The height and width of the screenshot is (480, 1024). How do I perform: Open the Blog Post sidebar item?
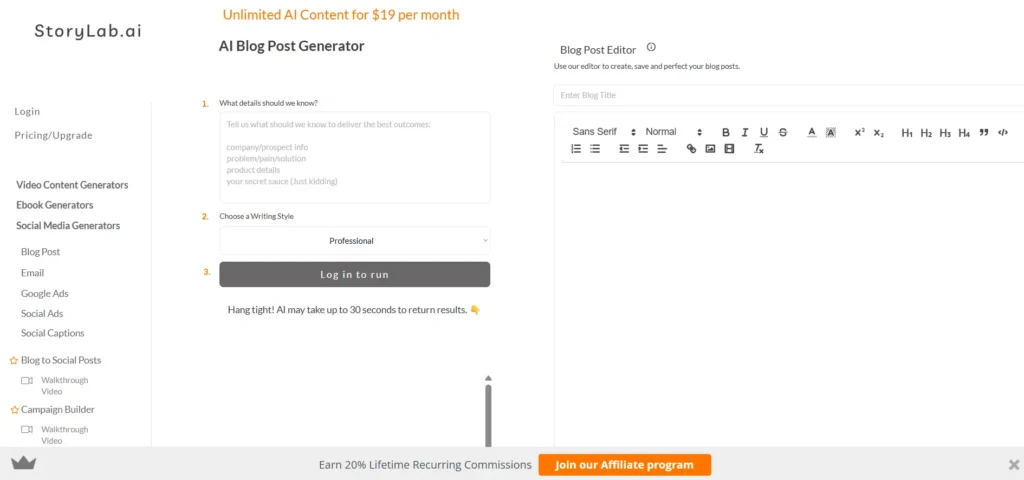[41, 252]
